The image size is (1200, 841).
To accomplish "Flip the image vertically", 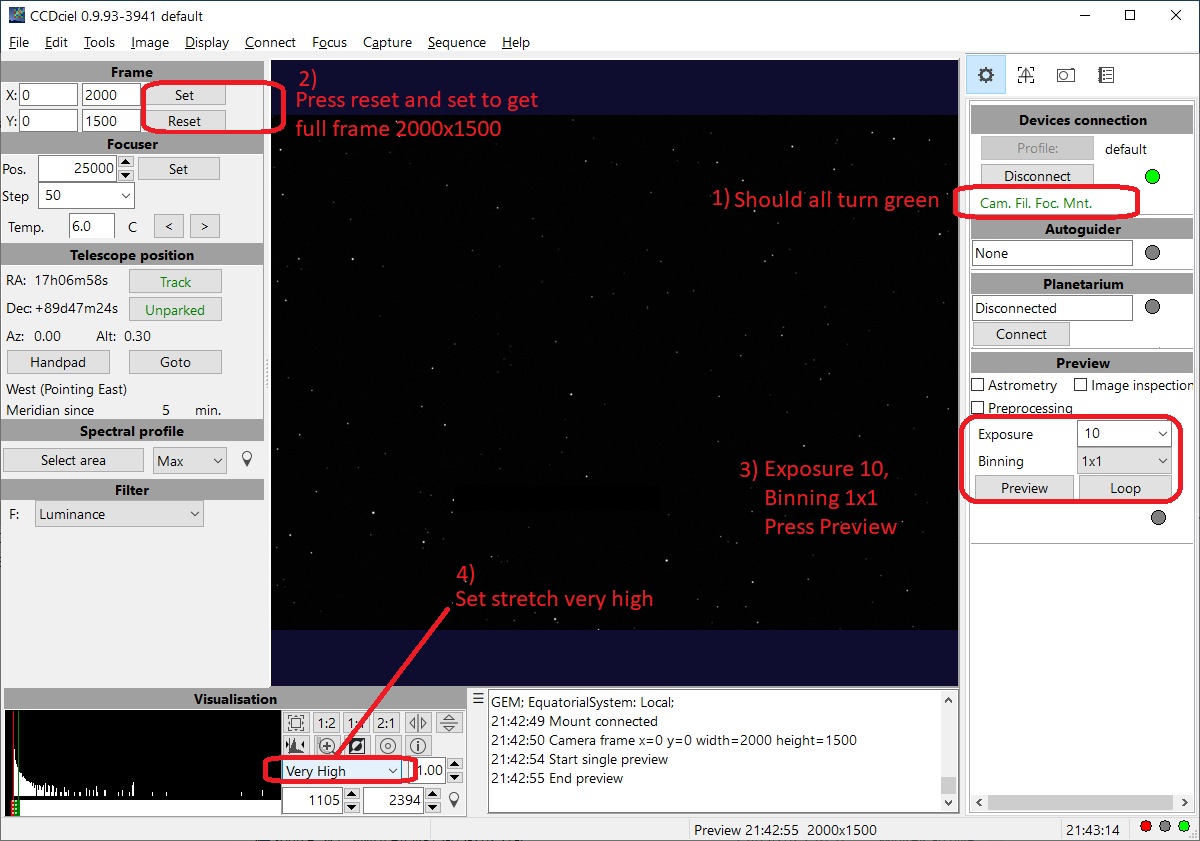I will click(449, 723).
